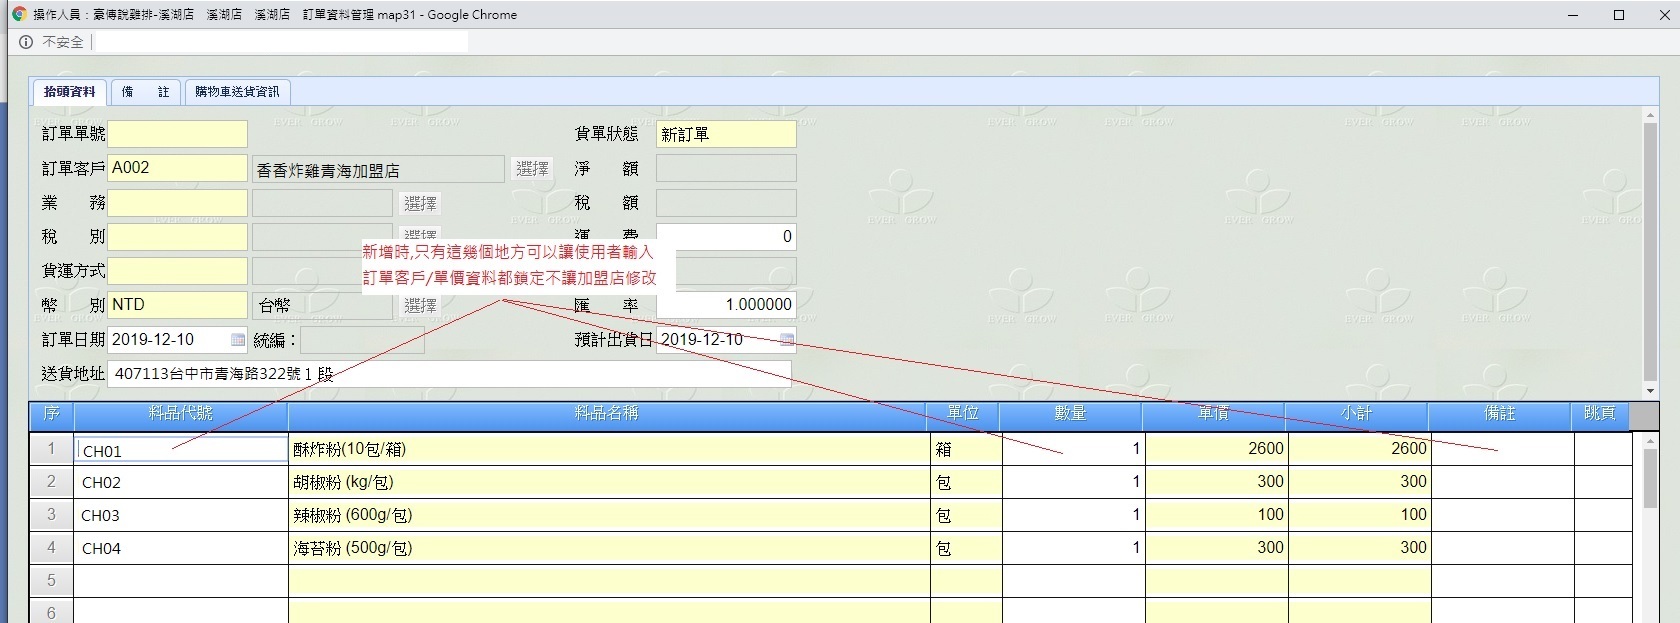This screenshot has width=1680, height=623.
Task: Click the 料品代號 cell containing CH01
Action: (182, 450)
